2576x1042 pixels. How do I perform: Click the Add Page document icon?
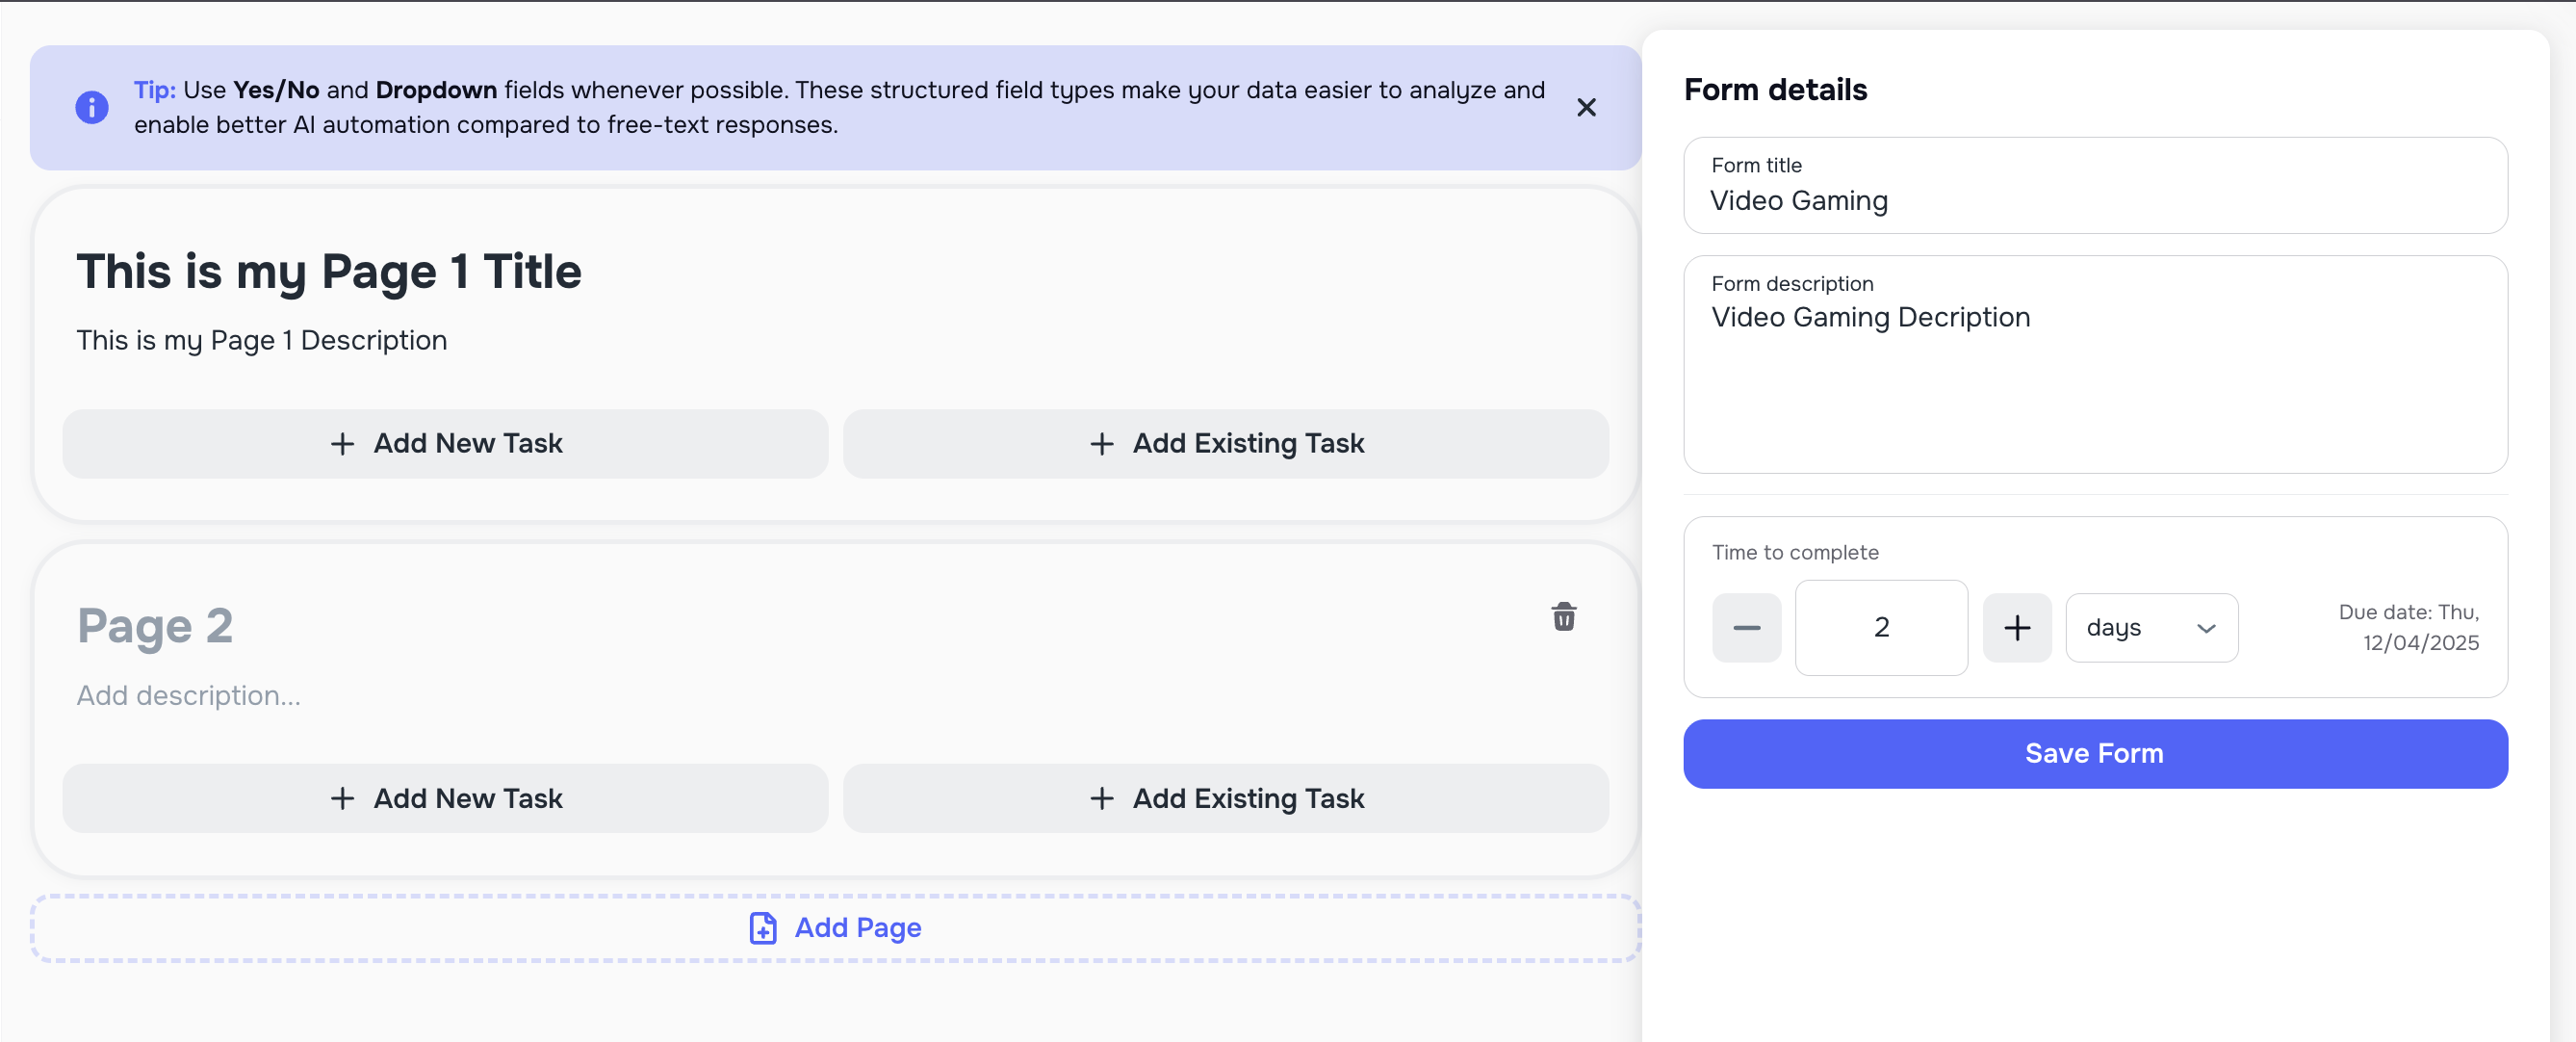(x=763, y=928)
